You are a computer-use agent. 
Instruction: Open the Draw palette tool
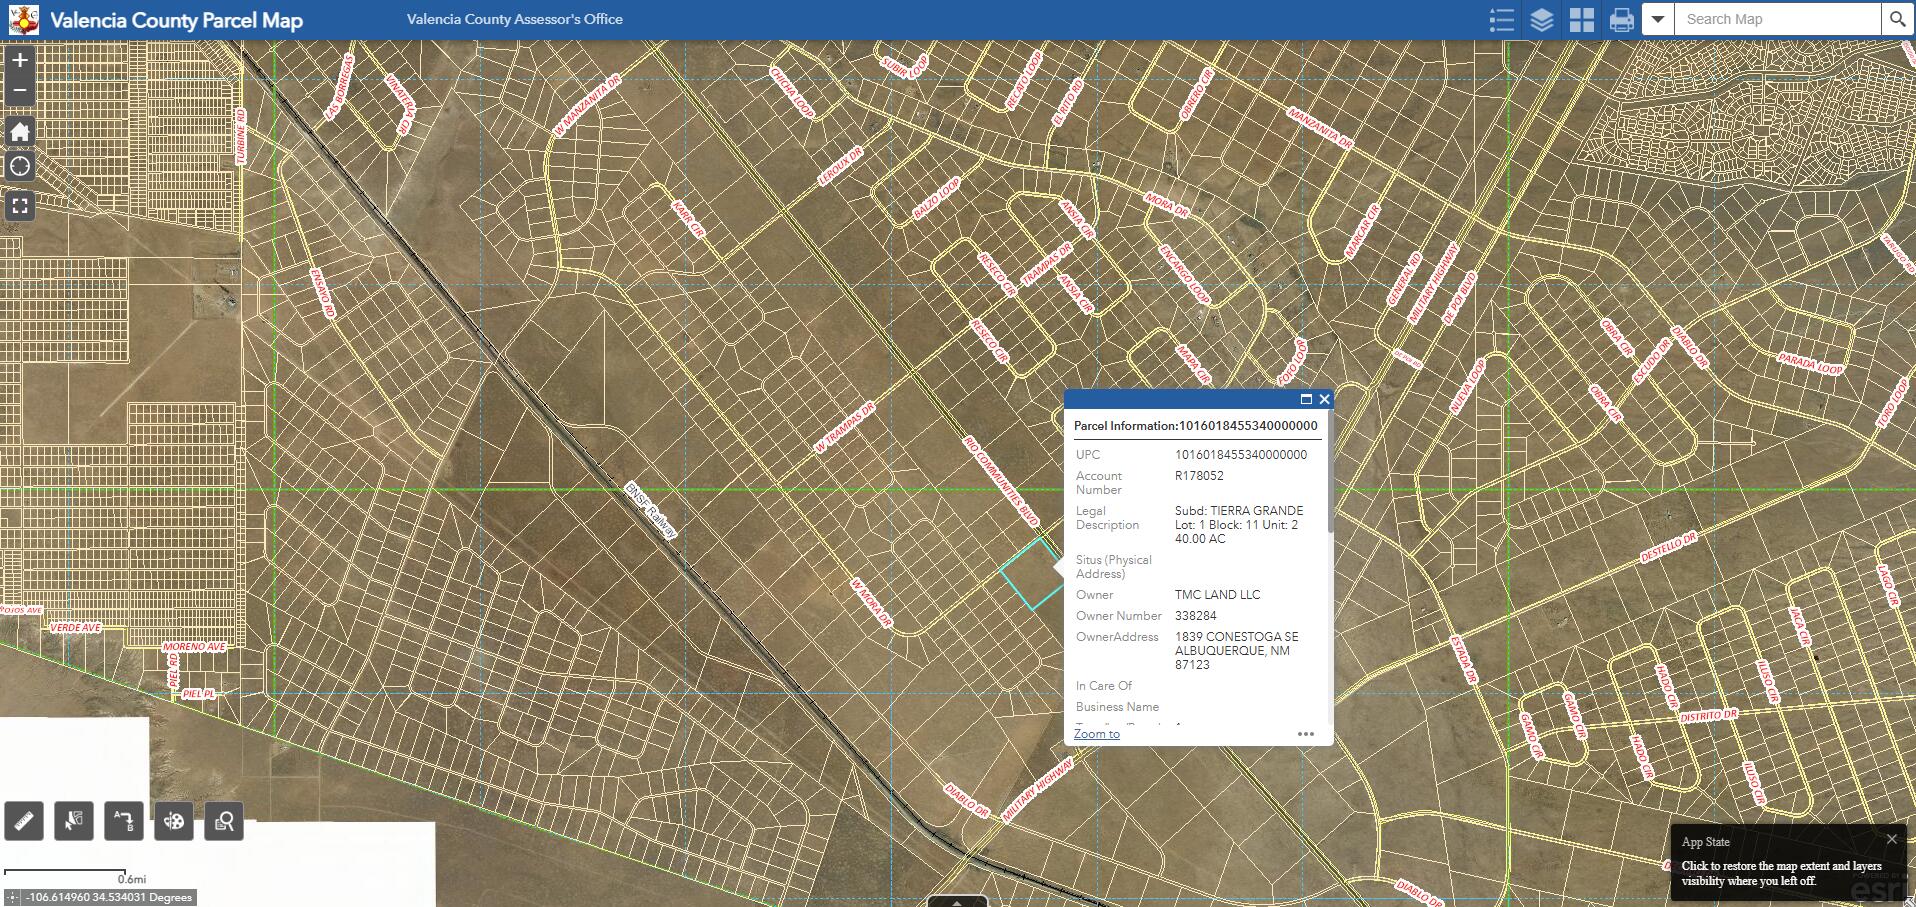[x=174, y=822]
